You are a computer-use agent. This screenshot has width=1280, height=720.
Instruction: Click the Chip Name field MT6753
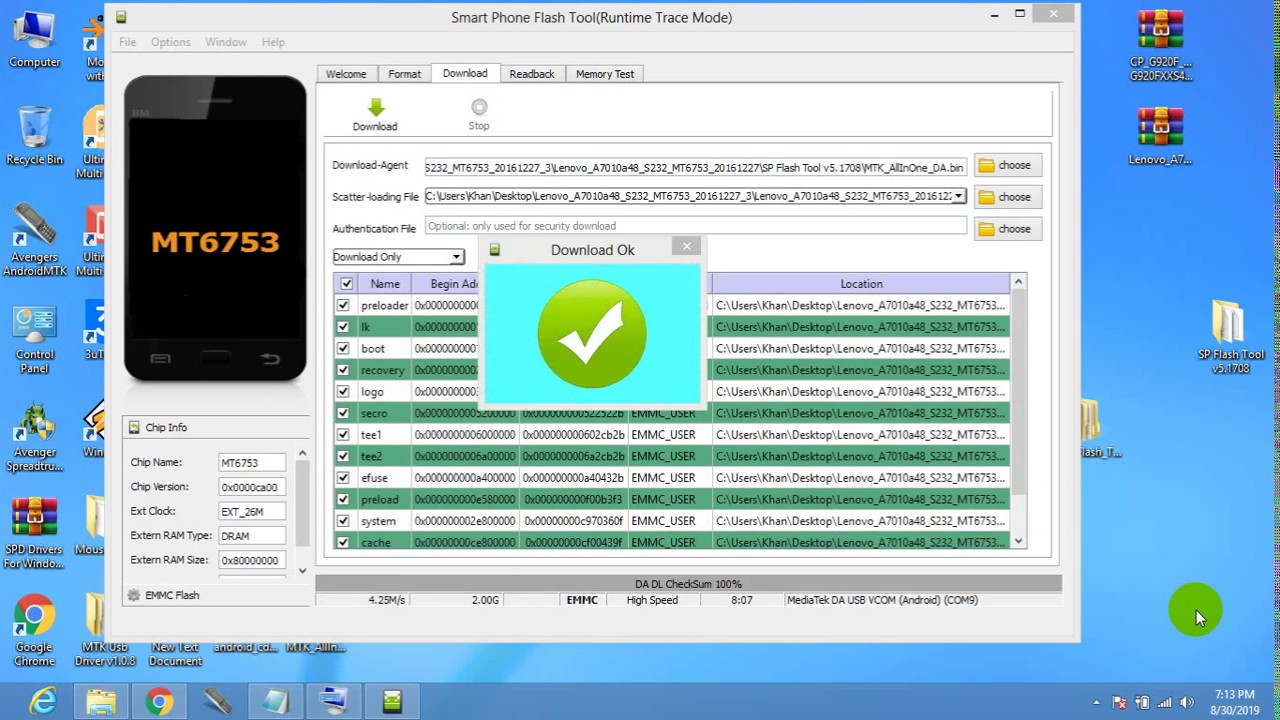[x=252, y=463]
